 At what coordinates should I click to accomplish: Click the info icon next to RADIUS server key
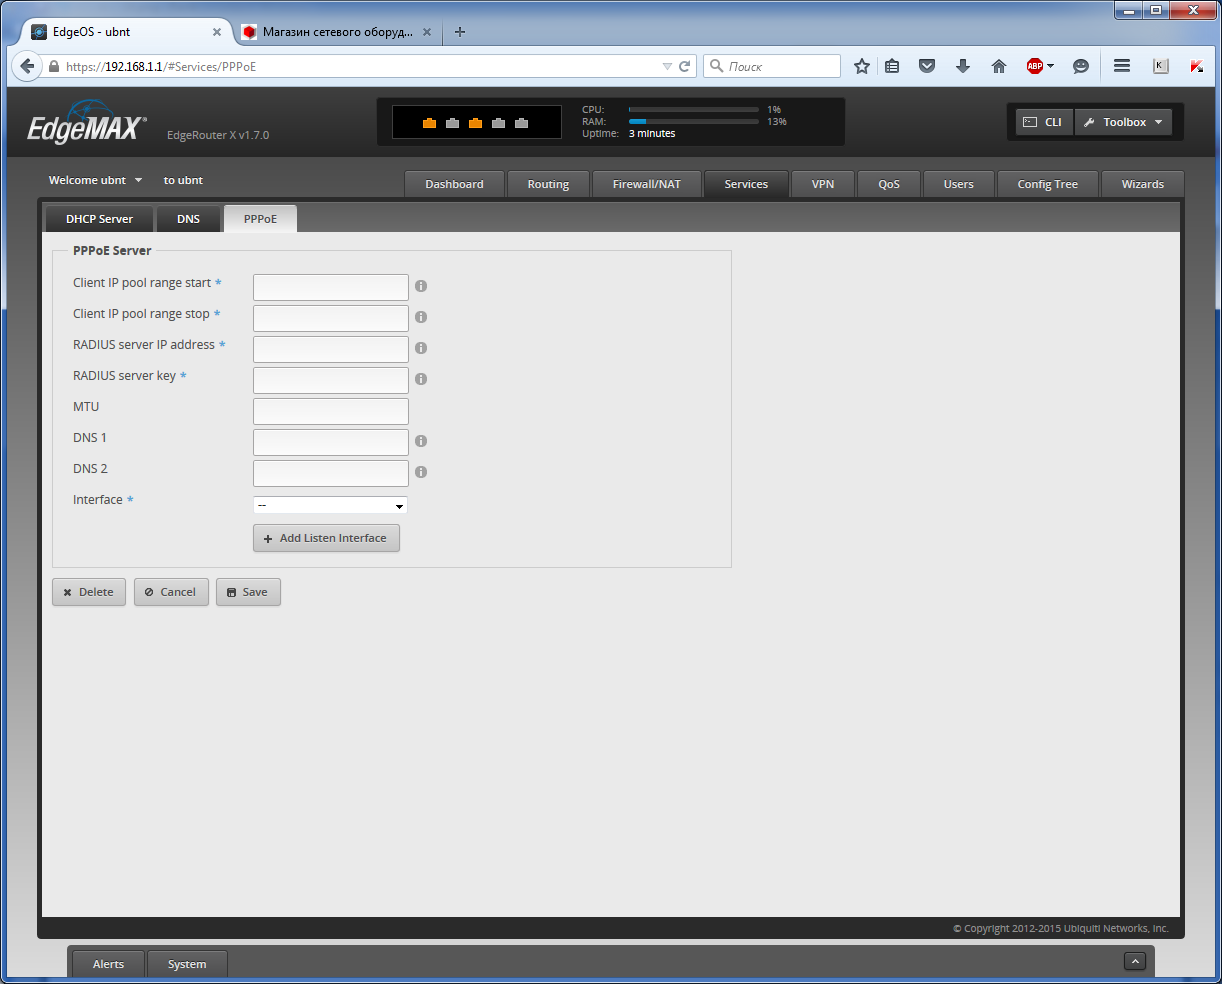point(420,379)
